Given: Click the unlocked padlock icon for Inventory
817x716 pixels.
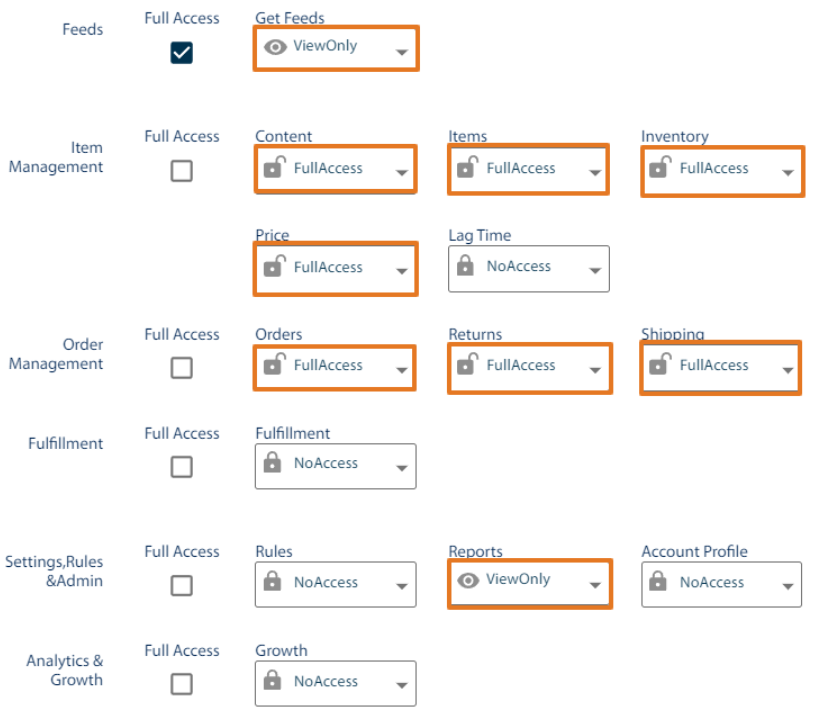Looking at the screenshot, I should click(x=661, y=170).
